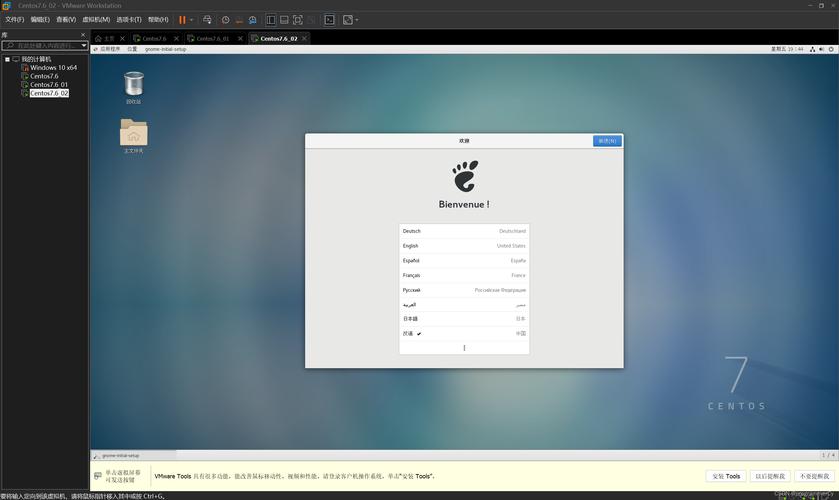
Task: Open the snapshot manager icon
Action: [253, 20]
